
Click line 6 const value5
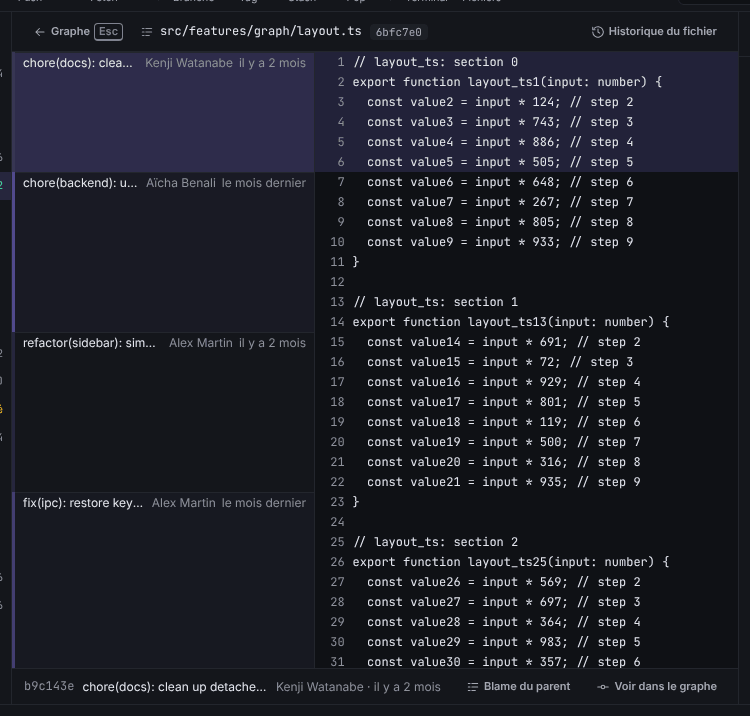[500, 162]
